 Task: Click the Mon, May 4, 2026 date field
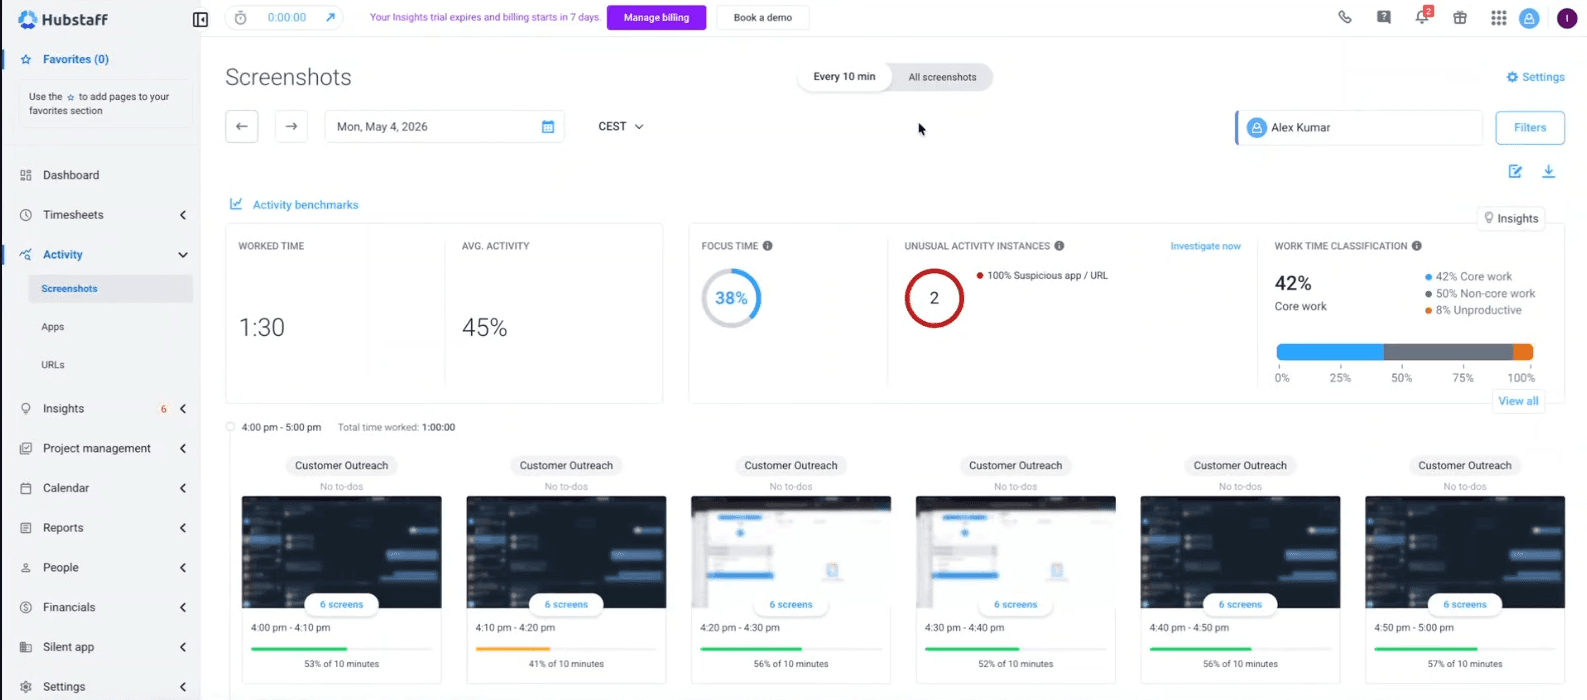coord(444,127)
